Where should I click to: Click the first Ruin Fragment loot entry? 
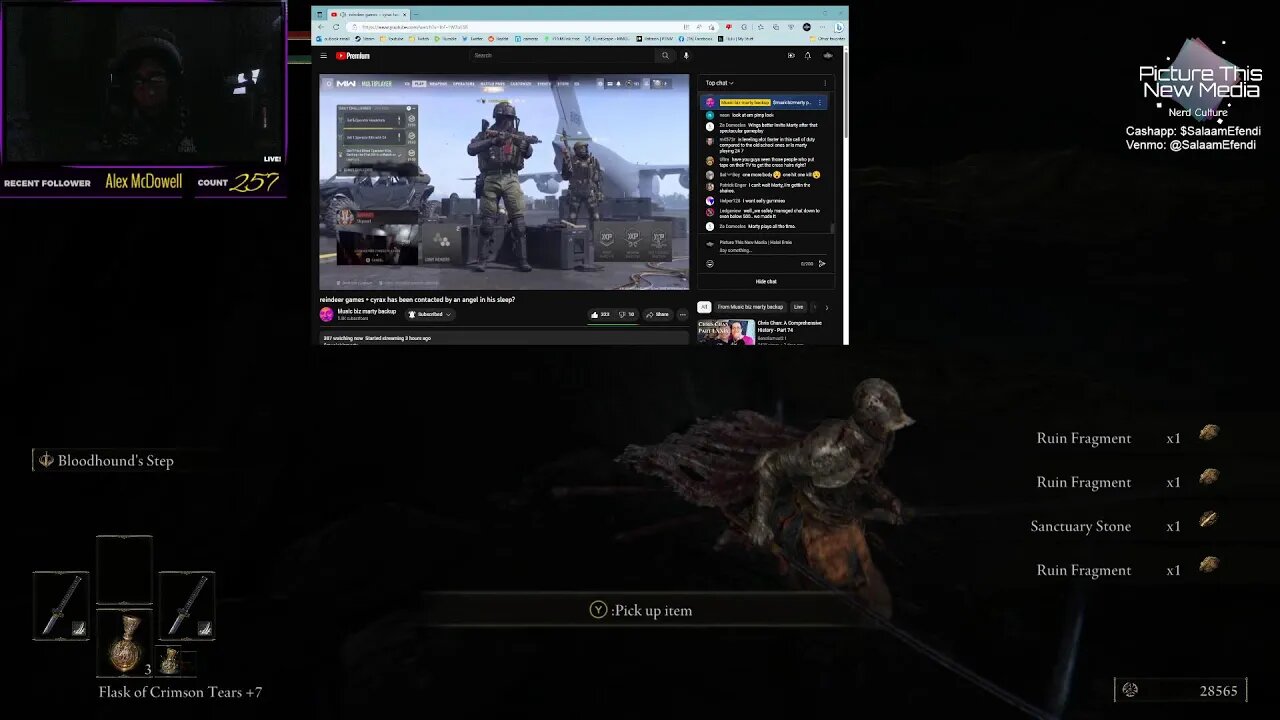pos(1127,438)
